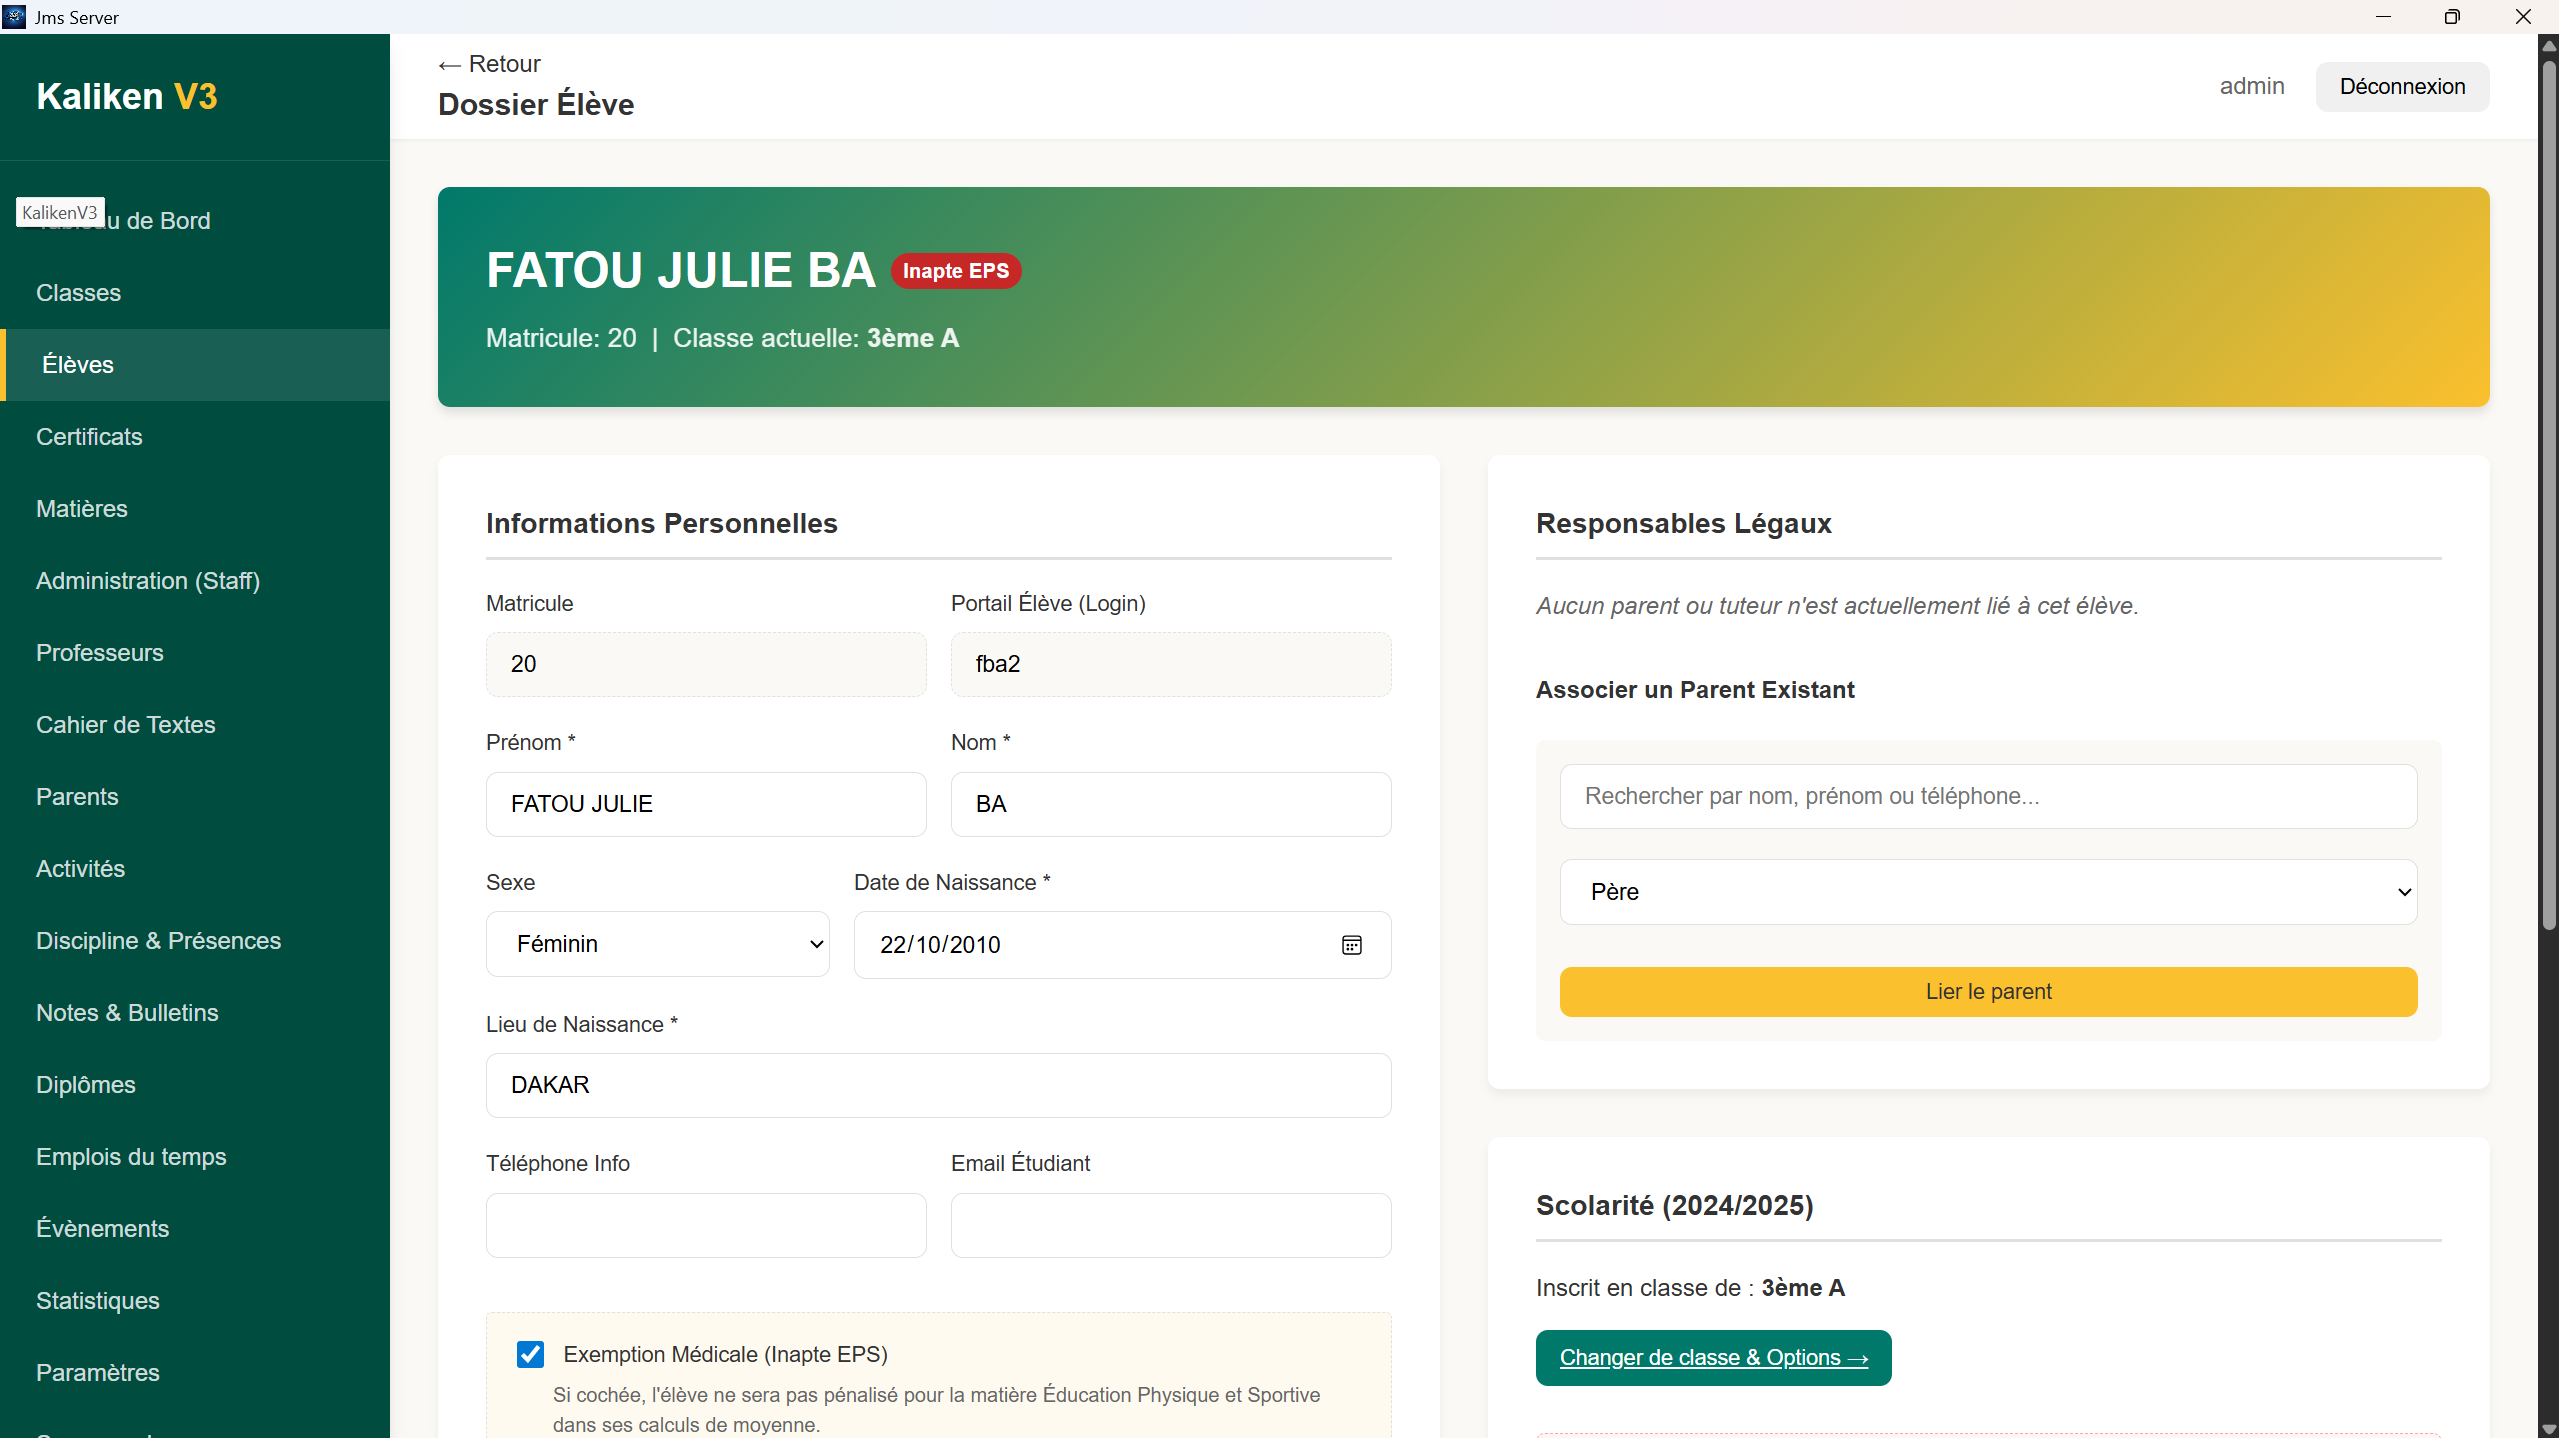Toggle the Exemption Médicale checkbox
This screenshot has width=2559, height=1438.
pos(530,1354)
